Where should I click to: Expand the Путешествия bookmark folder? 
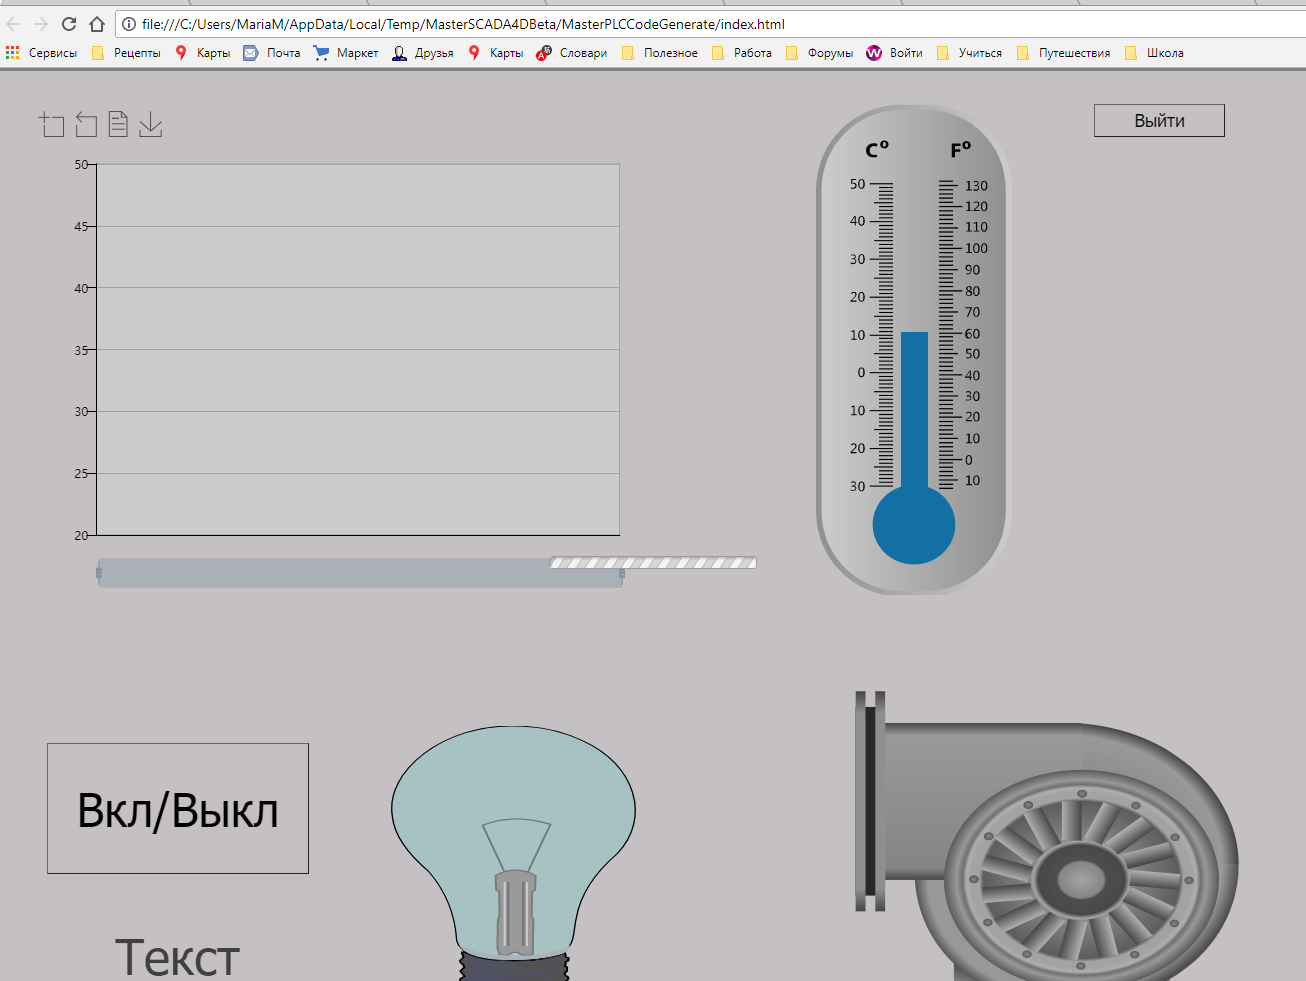(x=1063, y=53)
